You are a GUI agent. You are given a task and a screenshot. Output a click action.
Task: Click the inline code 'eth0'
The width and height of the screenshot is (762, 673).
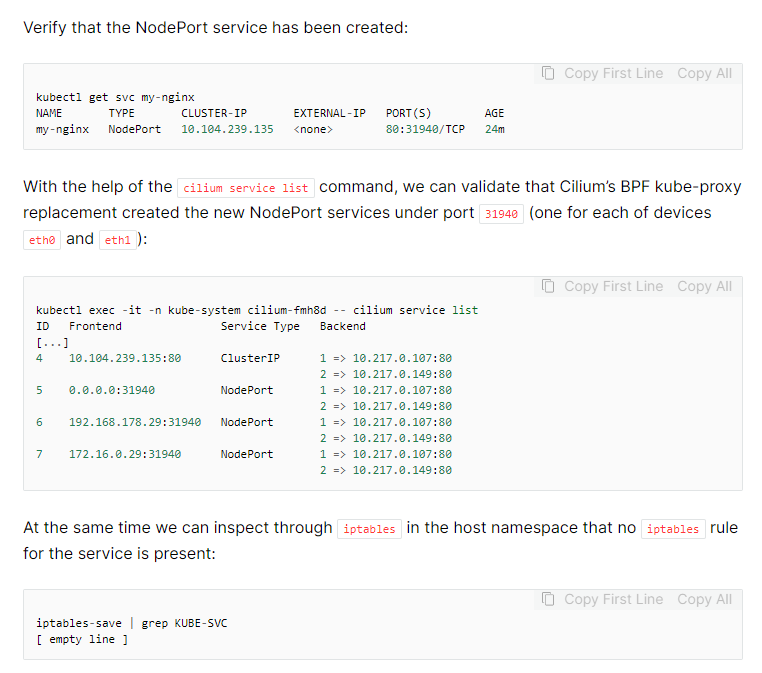pyautogui.click(x=42, y=240)
